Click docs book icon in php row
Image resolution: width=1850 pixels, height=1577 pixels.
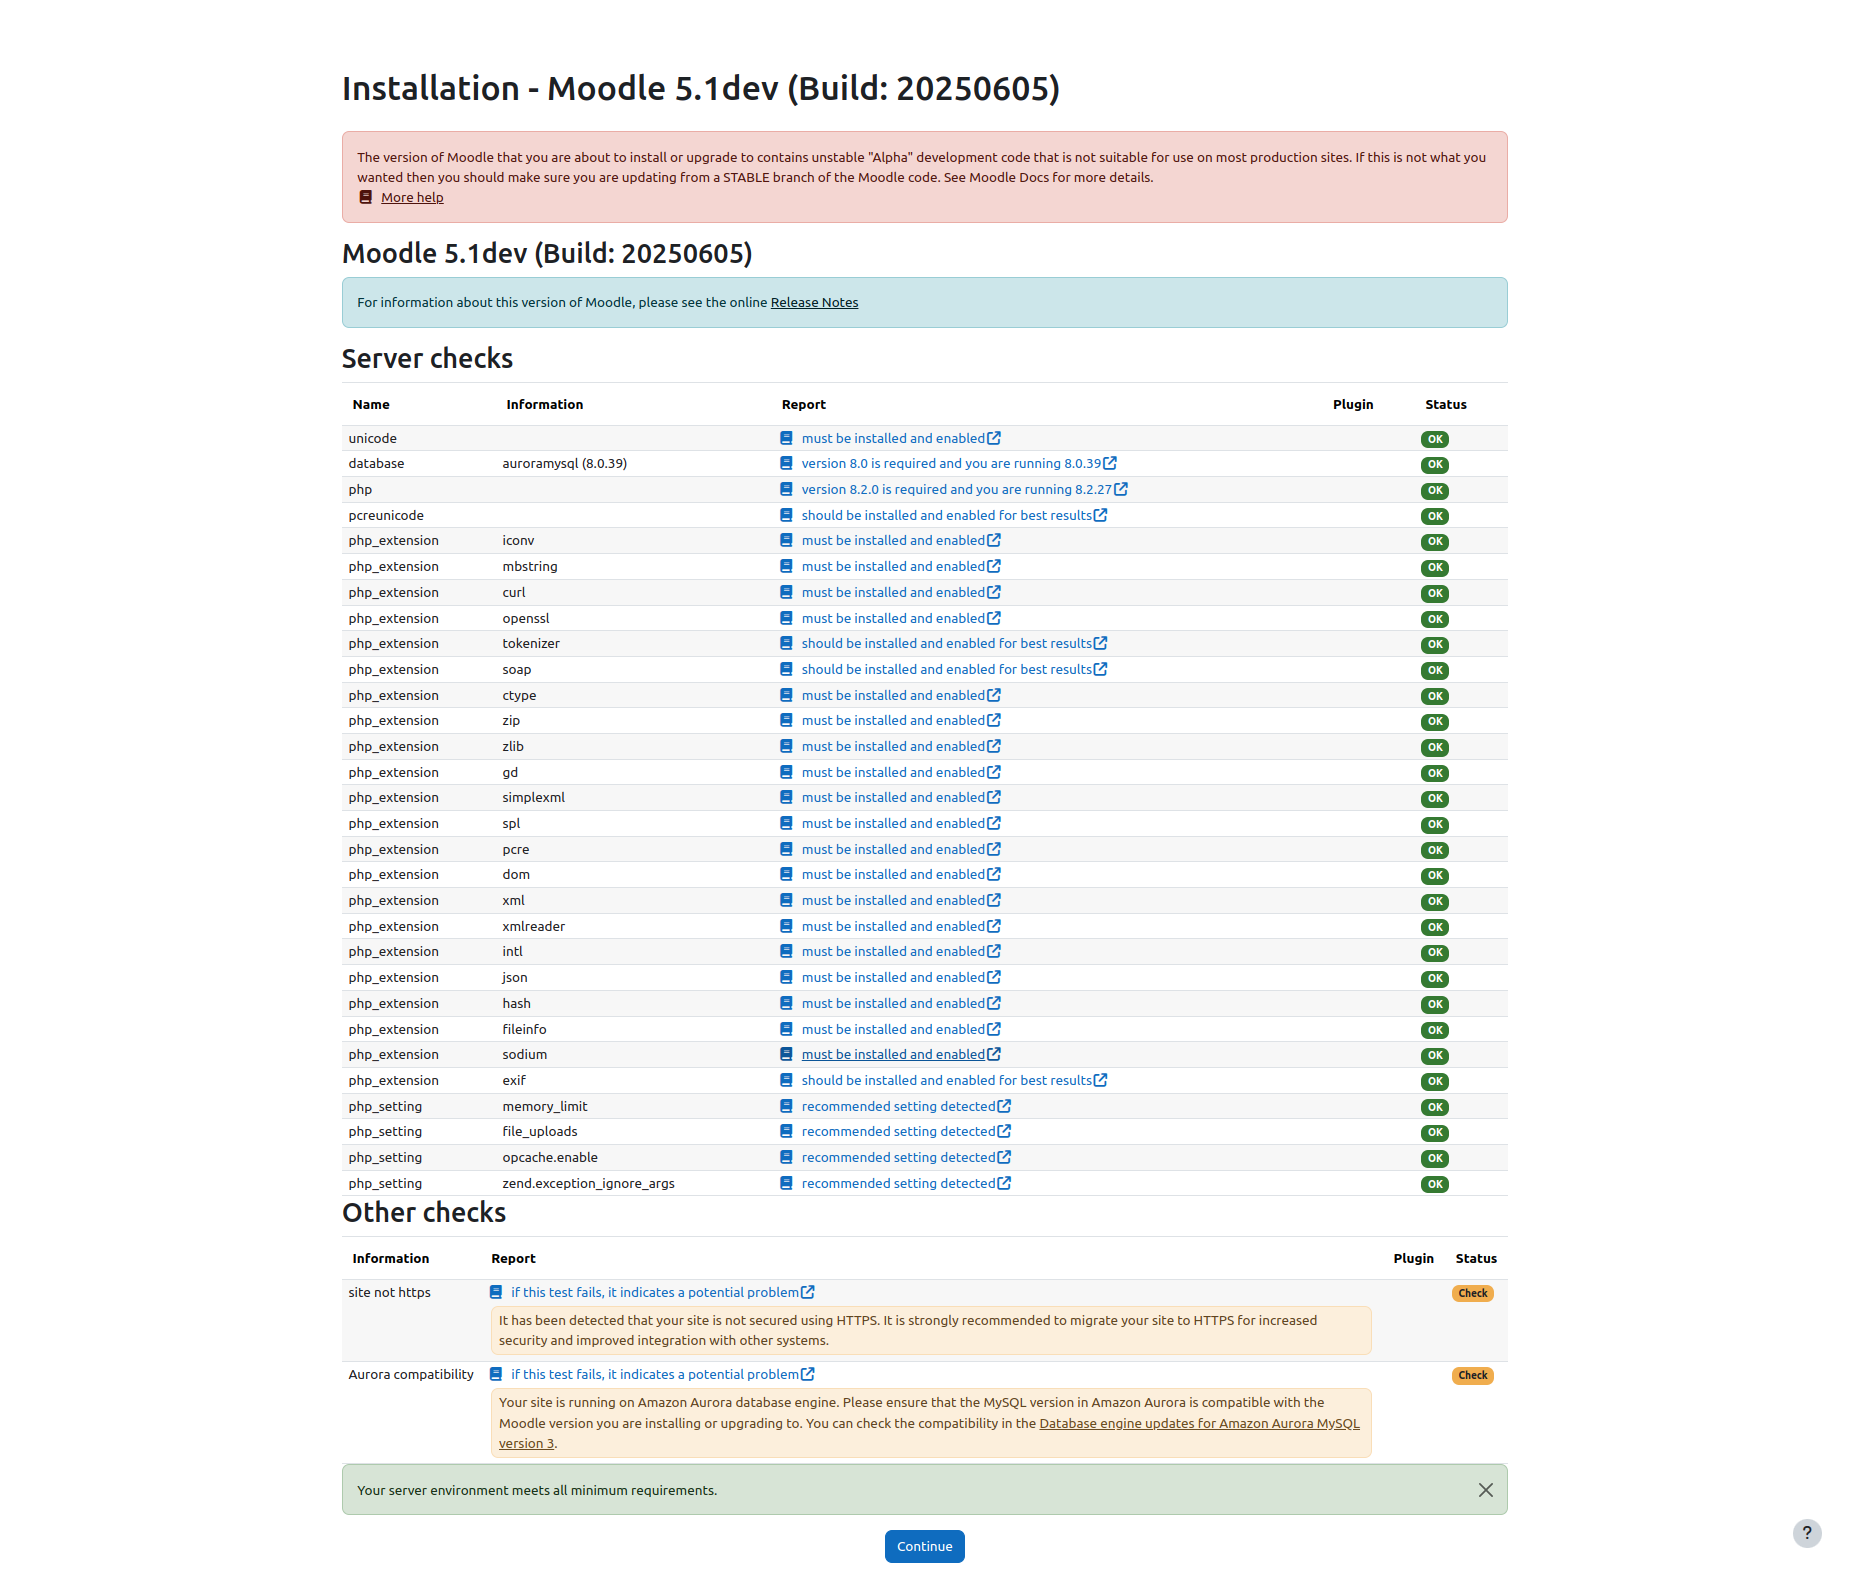[786, 489]
